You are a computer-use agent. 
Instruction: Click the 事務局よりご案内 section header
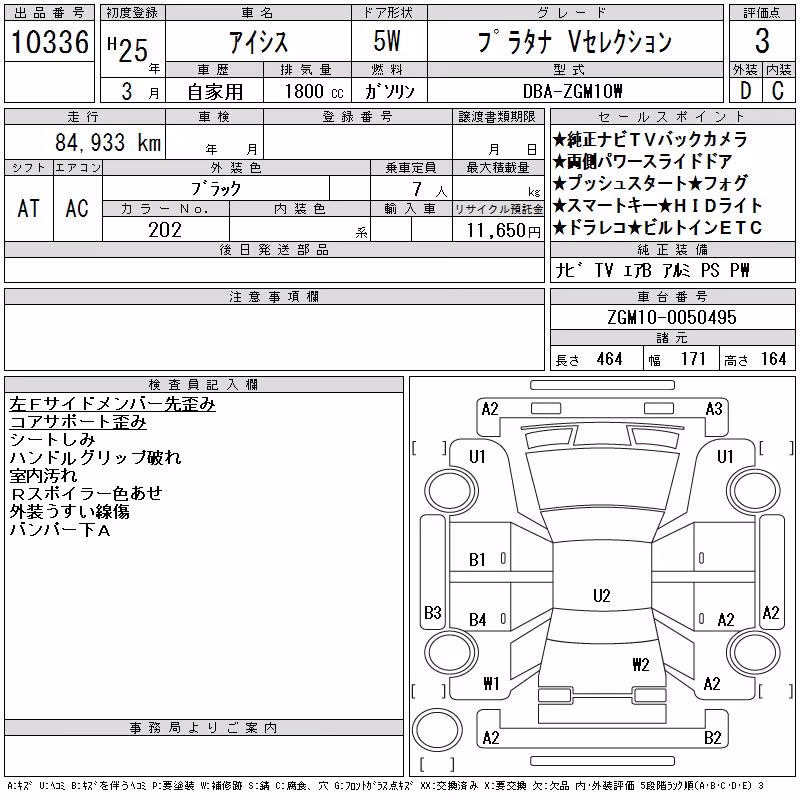(x=204, y=728)
